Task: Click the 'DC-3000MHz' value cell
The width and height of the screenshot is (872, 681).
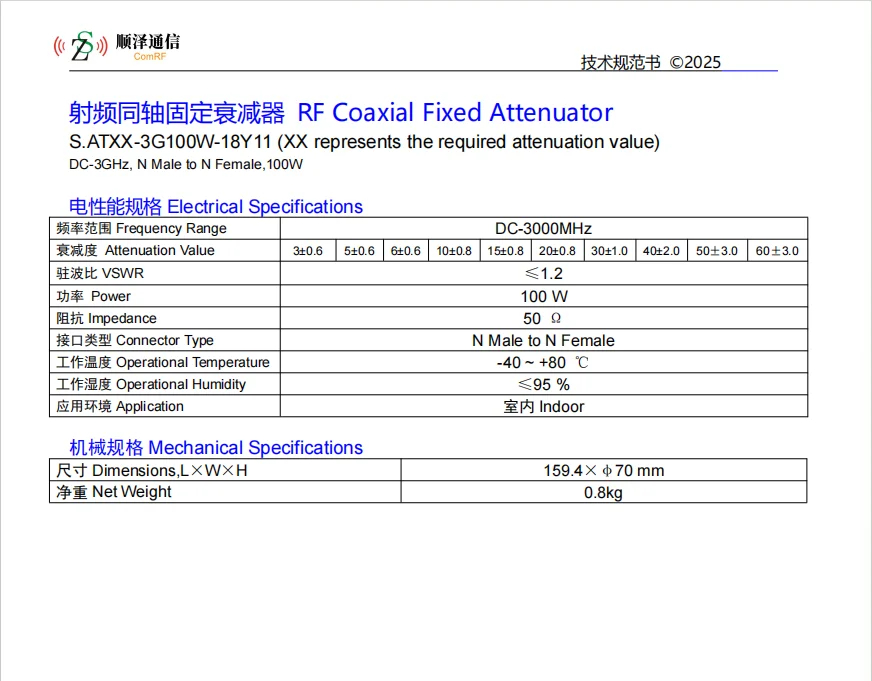Action: pyautogui.click(x=543, y=228)
